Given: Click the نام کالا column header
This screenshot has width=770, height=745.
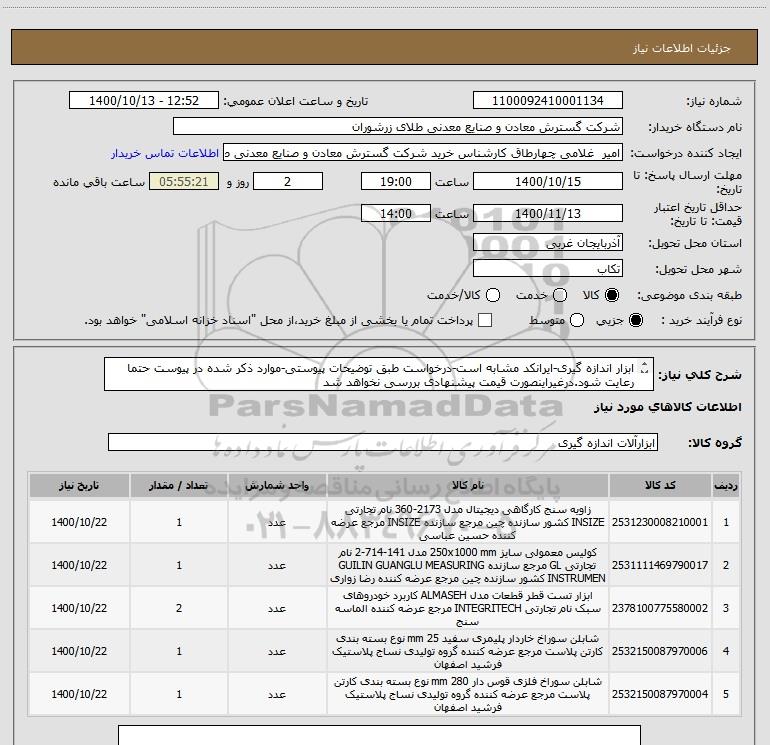Looking at the screenshot, I should (x=468, y=486).
